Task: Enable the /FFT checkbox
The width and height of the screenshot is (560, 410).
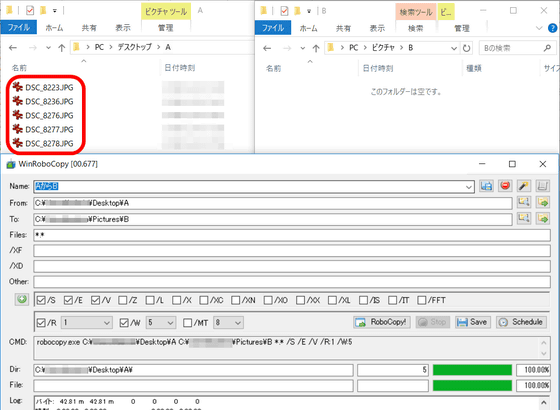Action: pyautogui.click(x=422, y=300)
